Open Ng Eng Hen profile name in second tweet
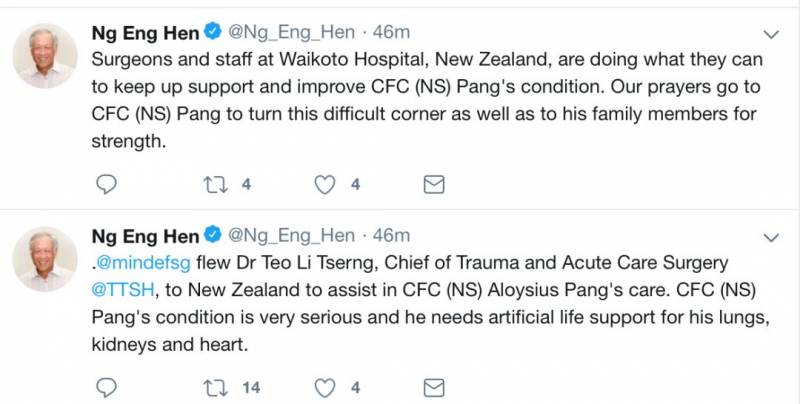This screenshot has width=800, height=404. [145, 236]
